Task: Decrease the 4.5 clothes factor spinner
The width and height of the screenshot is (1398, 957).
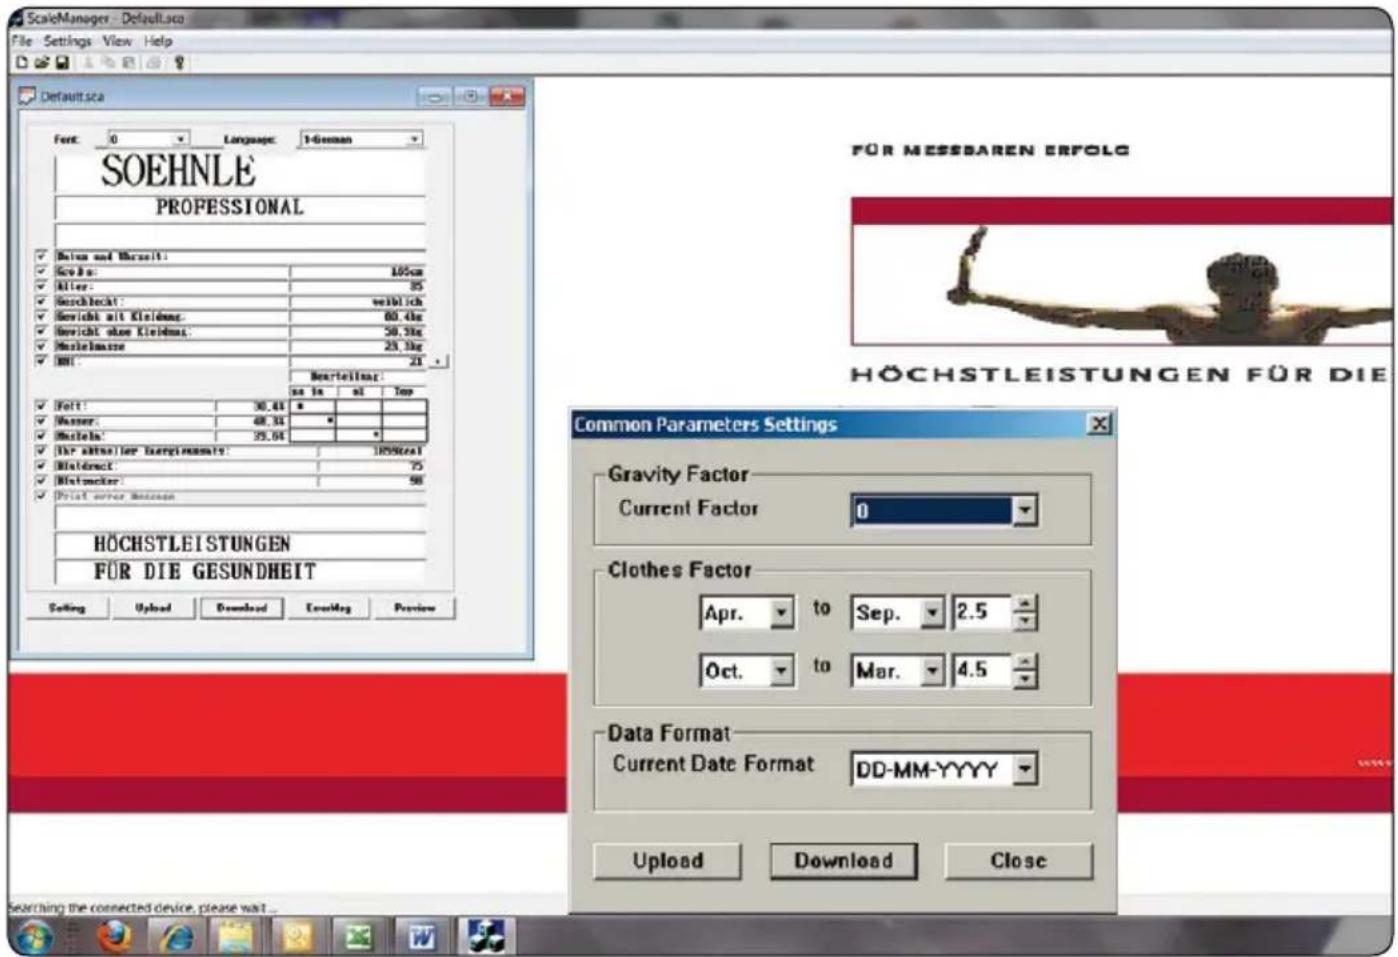Action: [1025, 679]
